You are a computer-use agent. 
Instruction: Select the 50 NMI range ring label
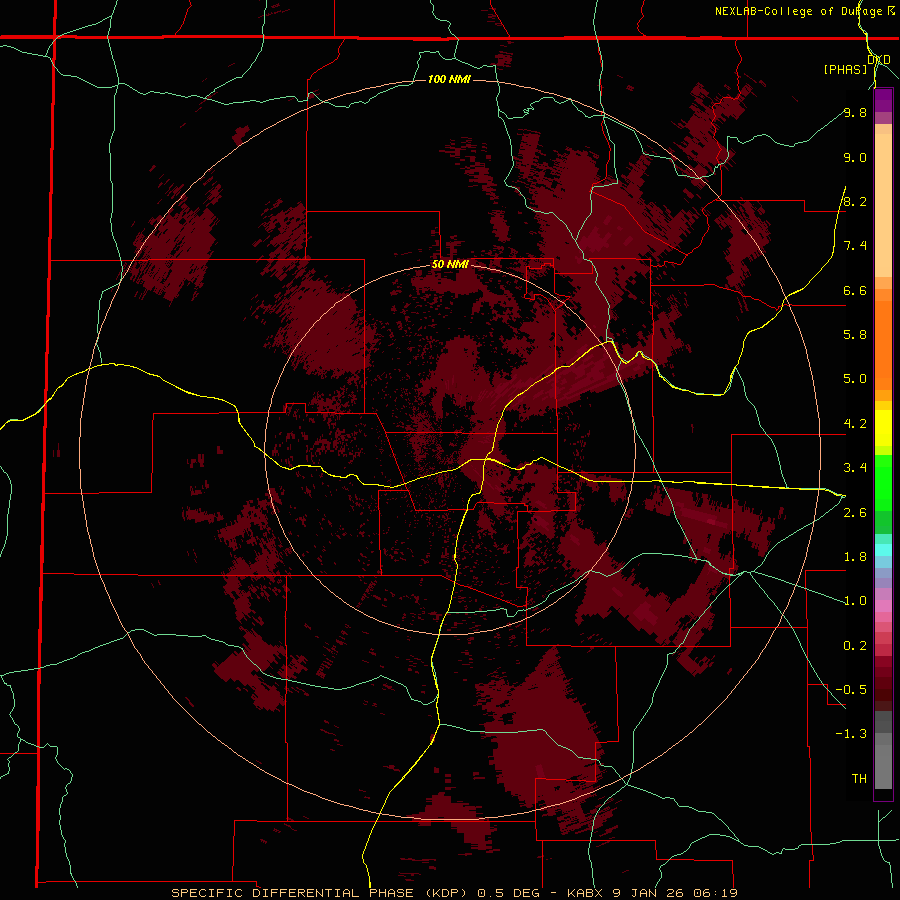coord(450,265)
